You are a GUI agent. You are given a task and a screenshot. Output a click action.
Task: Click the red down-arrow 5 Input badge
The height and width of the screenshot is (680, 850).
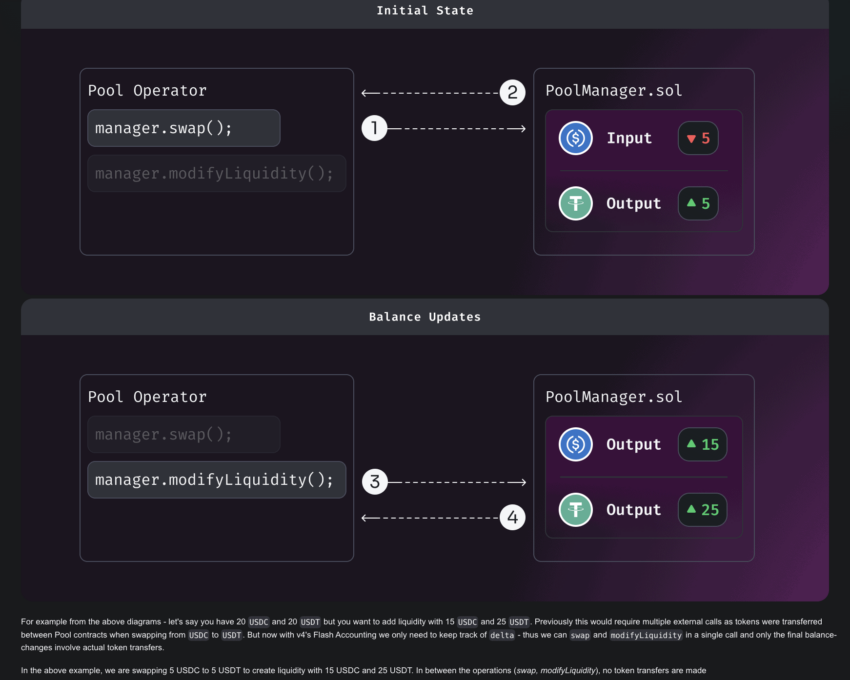coord(698,138)
